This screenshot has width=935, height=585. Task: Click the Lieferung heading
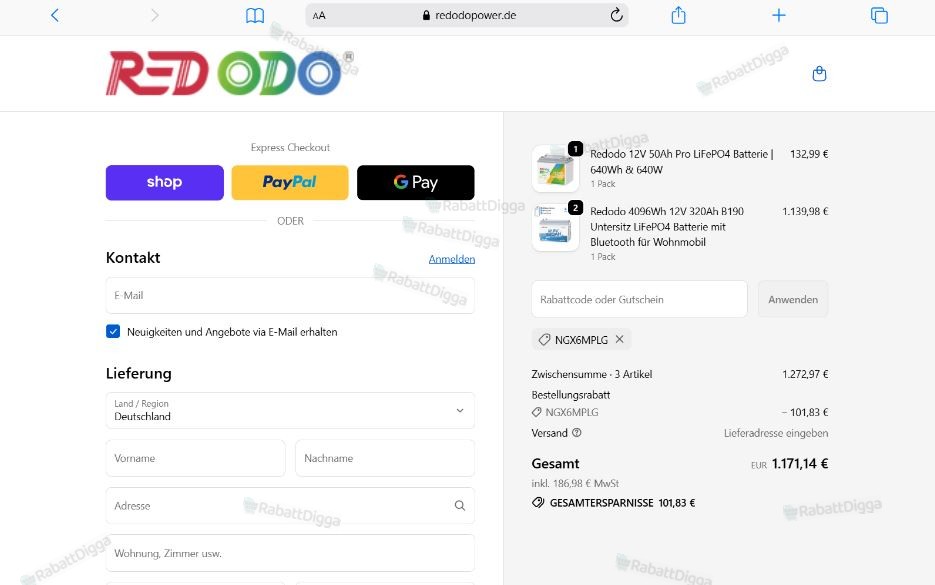138,373
